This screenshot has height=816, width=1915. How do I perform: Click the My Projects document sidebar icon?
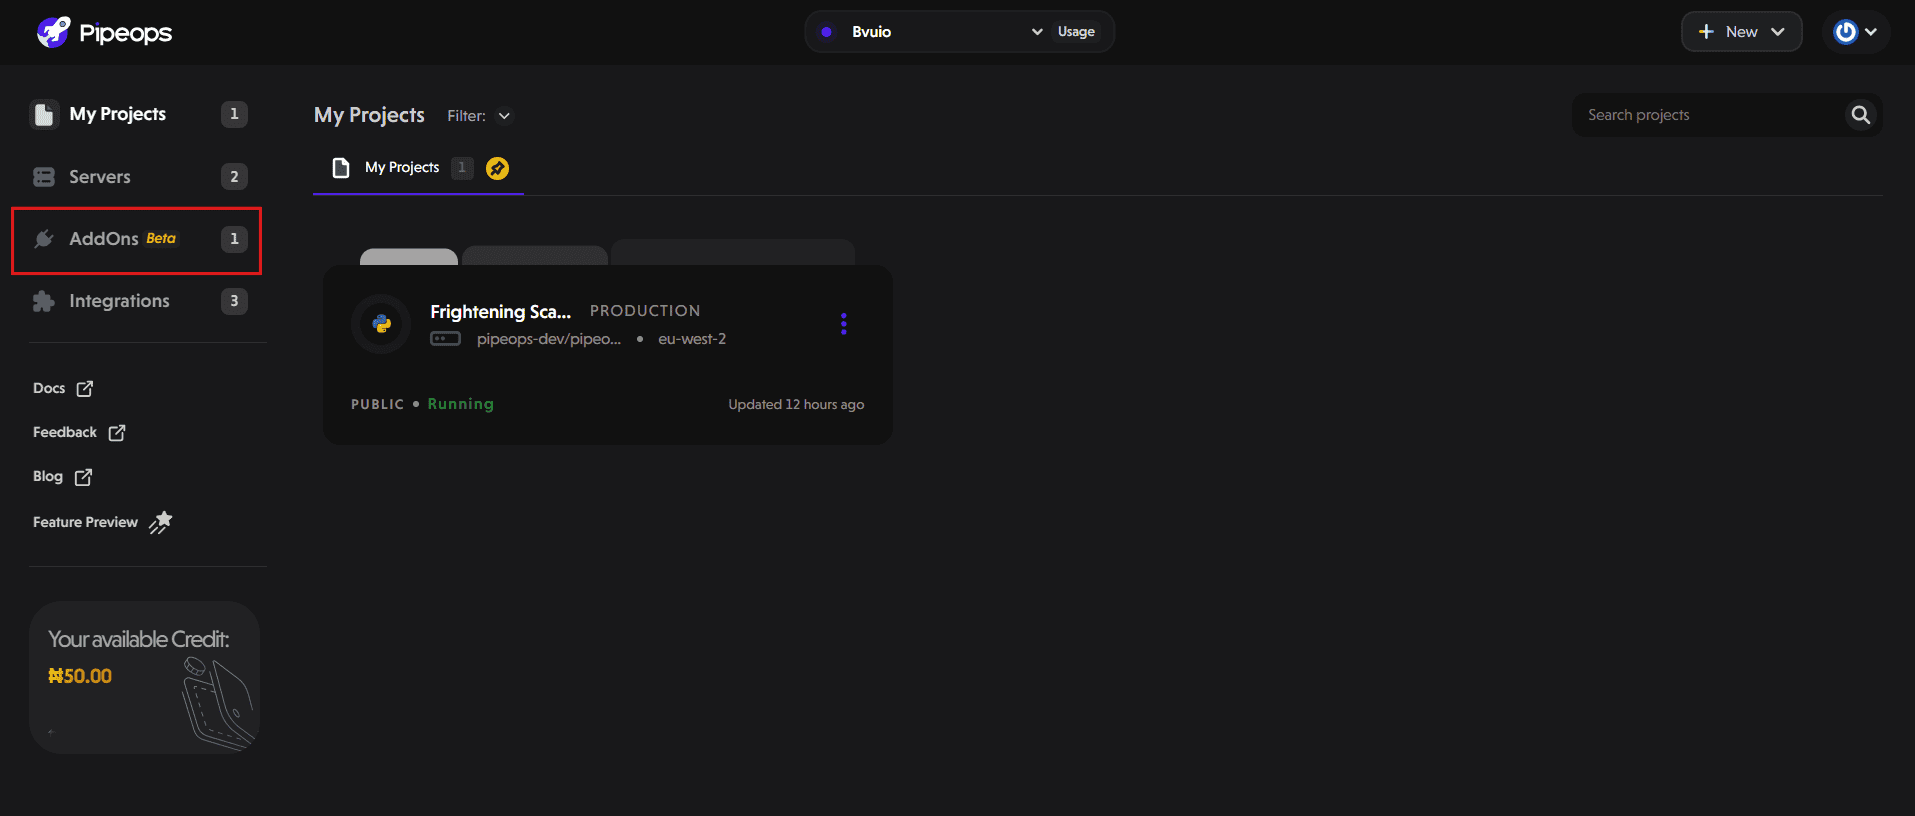[44, 114]
